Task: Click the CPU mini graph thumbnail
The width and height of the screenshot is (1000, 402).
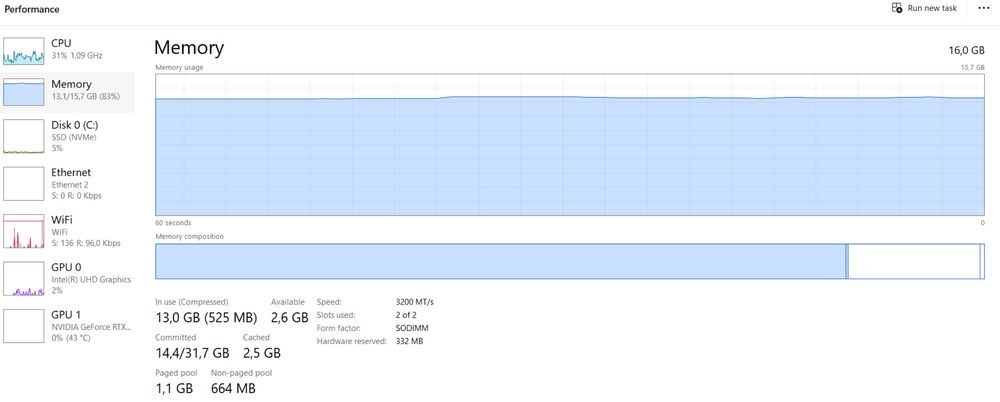Action: pyautogui.click(x=24, y=51)
